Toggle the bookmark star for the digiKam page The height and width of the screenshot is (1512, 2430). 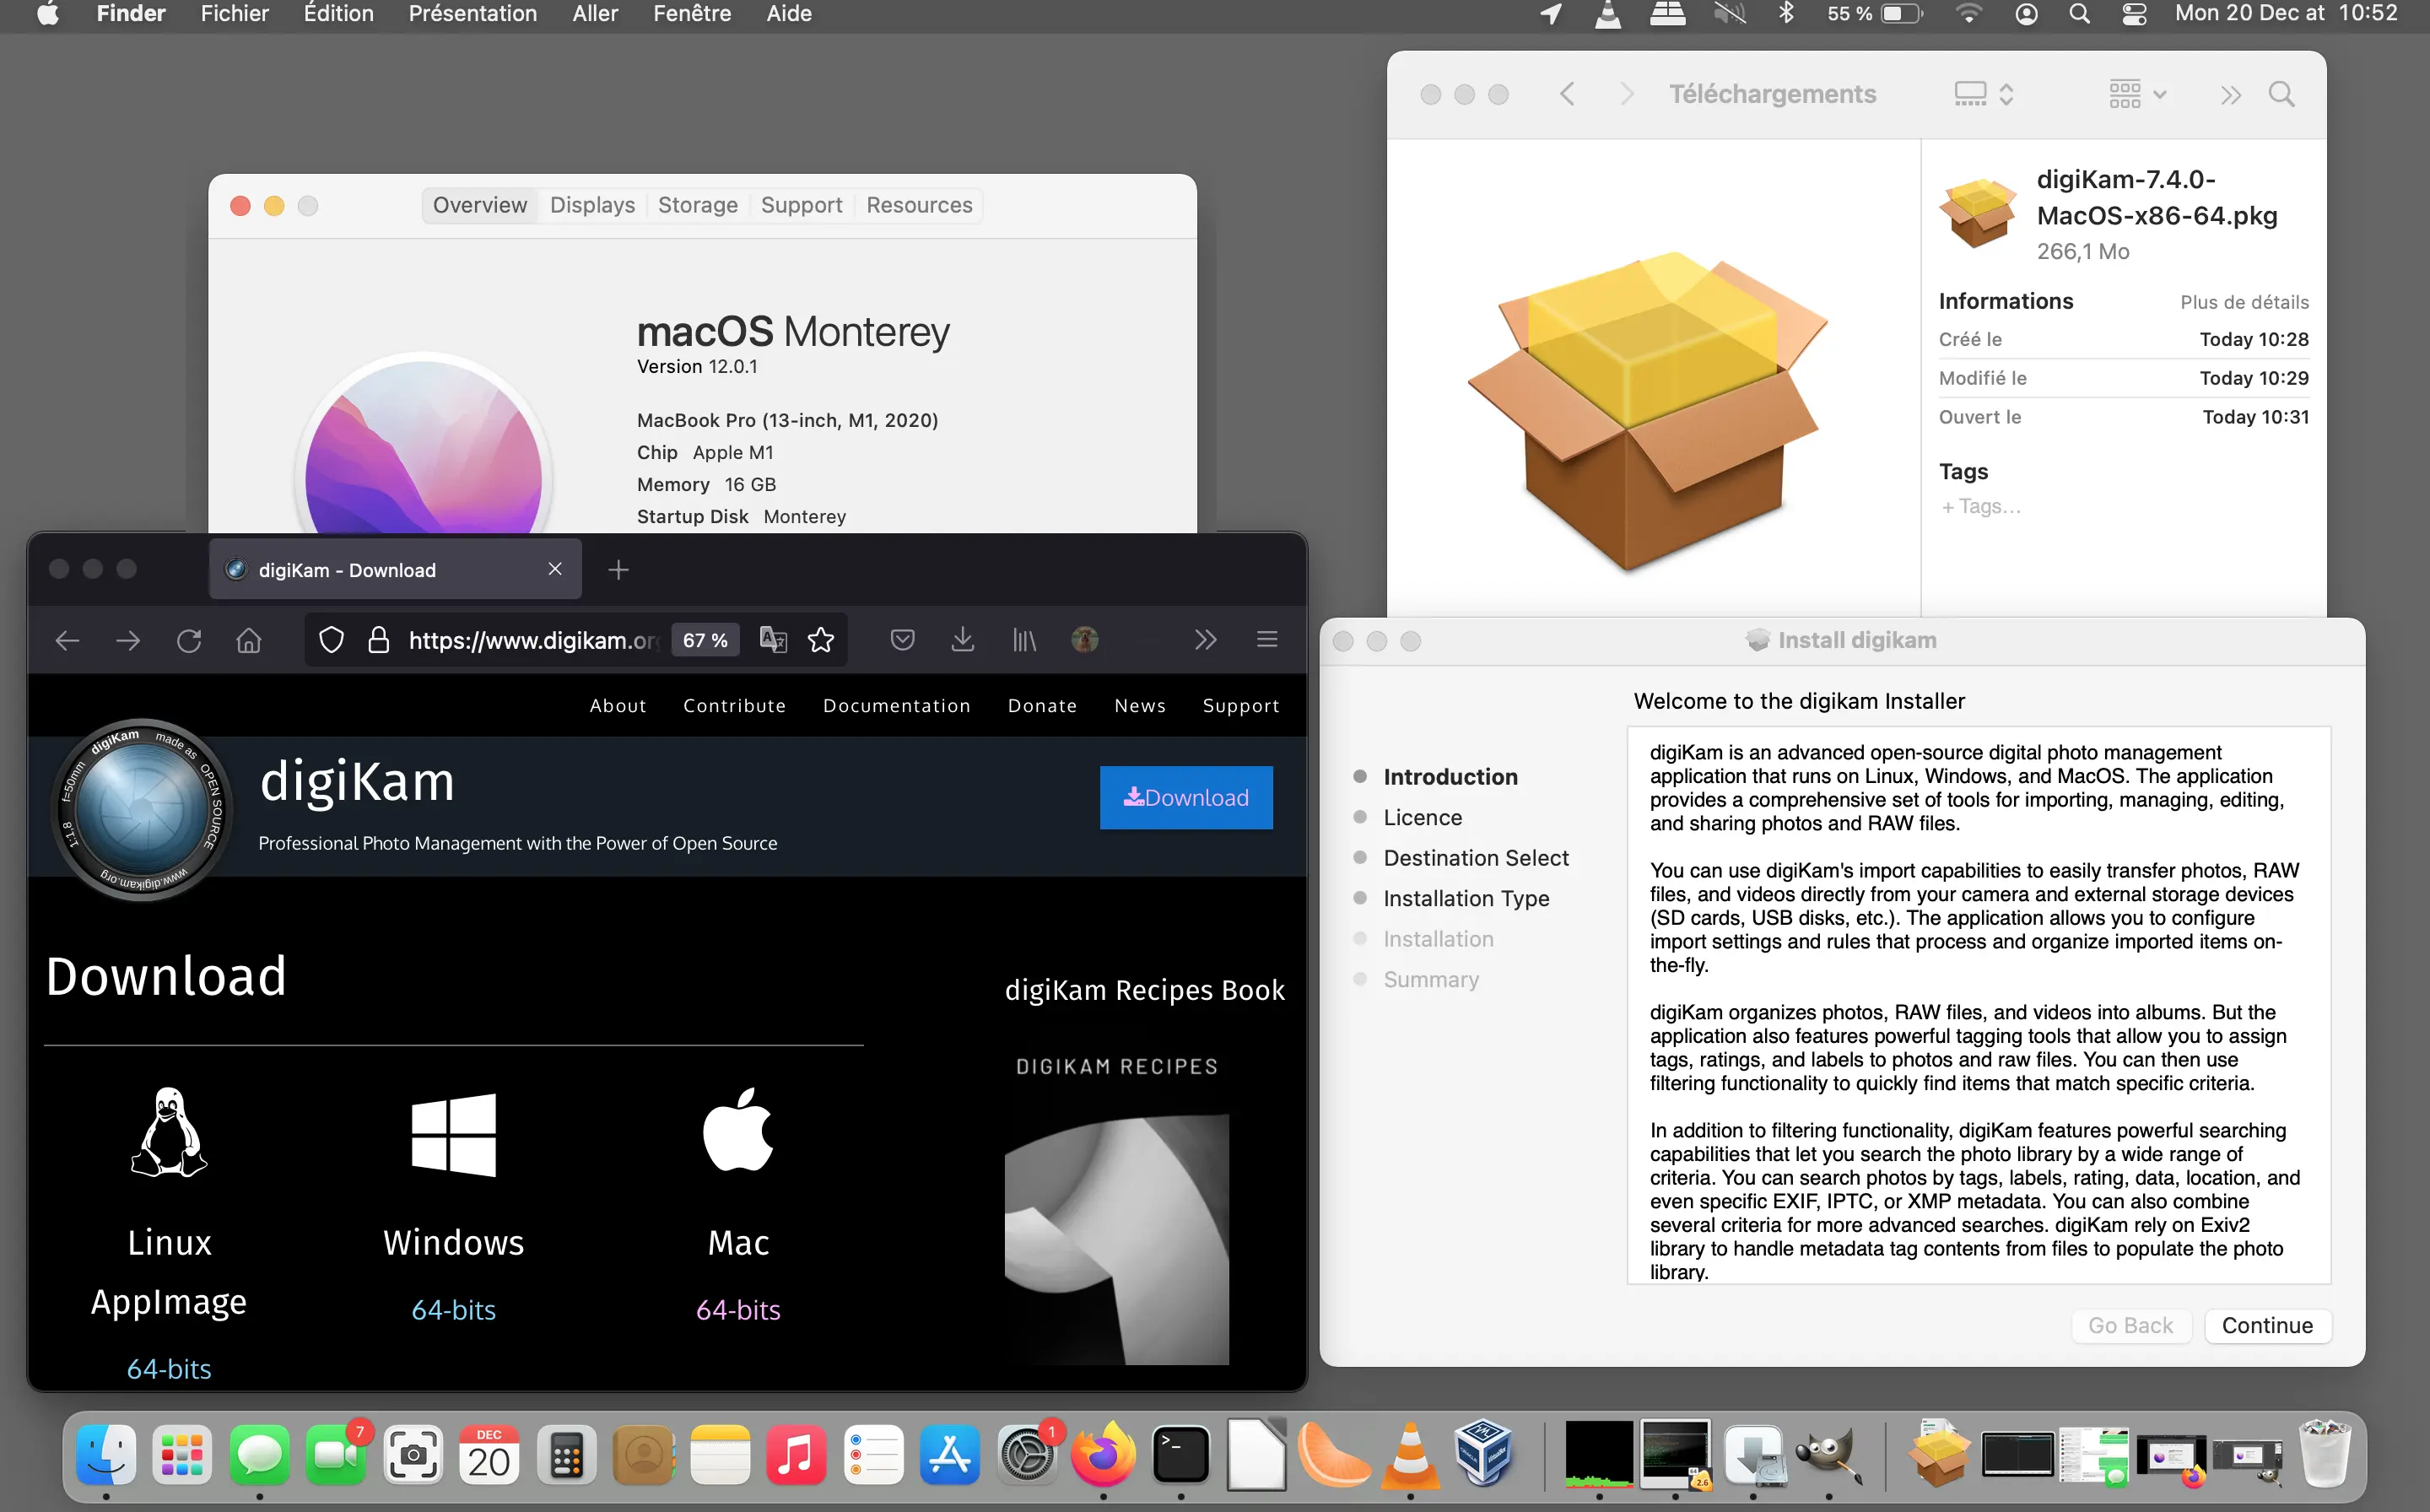[821, 639]
